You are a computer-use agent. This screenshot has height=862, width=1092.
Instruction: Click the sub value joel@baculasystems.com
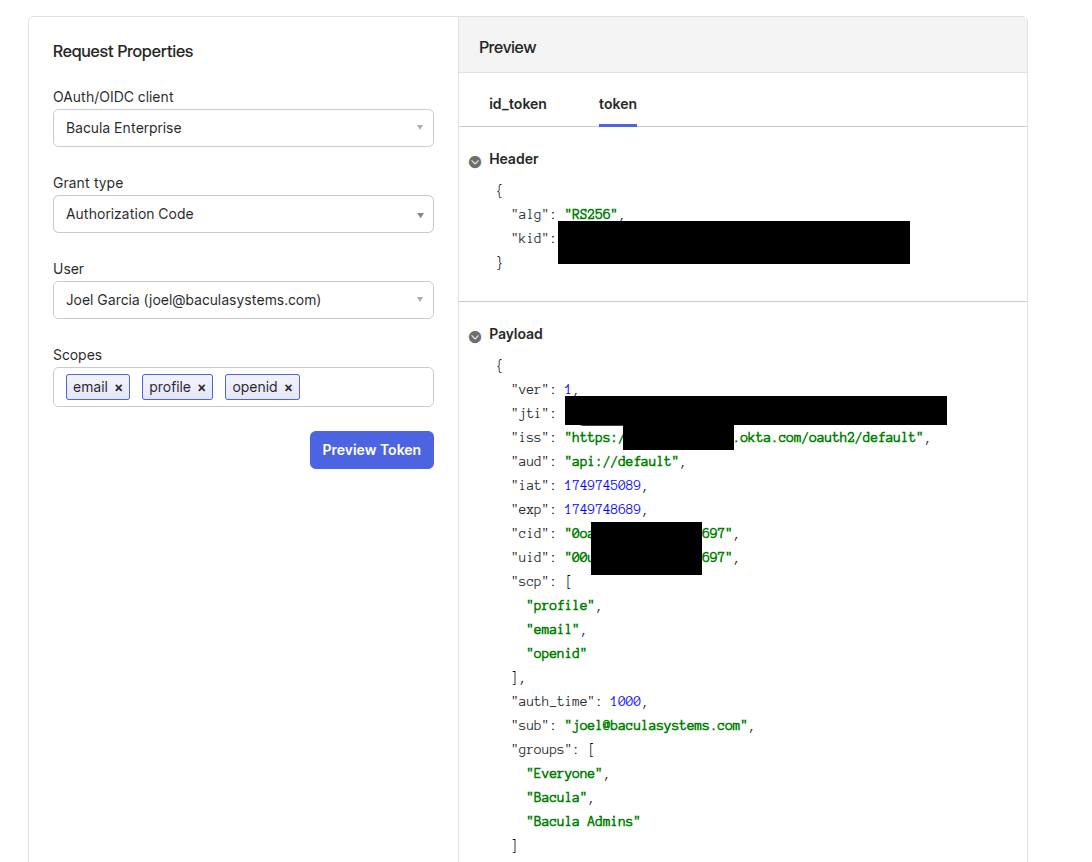click(x=655, y=725)
